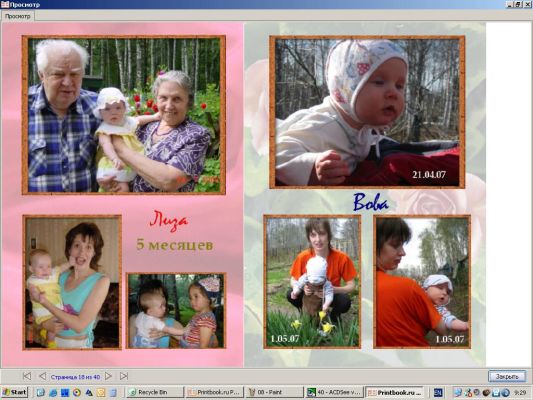Click the daffodil photo dated 1.05.07

click(312, 282)
